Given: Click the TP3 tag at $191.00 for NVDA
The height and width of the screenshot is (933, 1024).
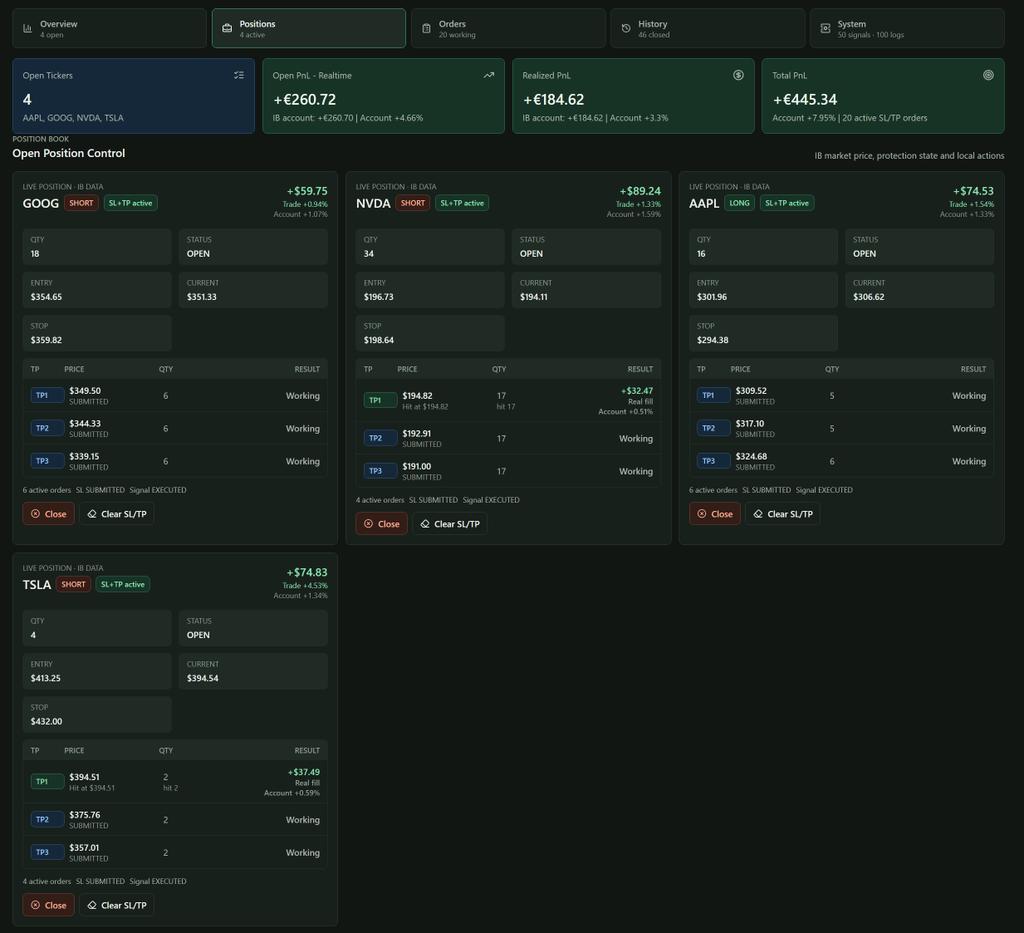Looking at the screenshot, I should click(380, 471).
